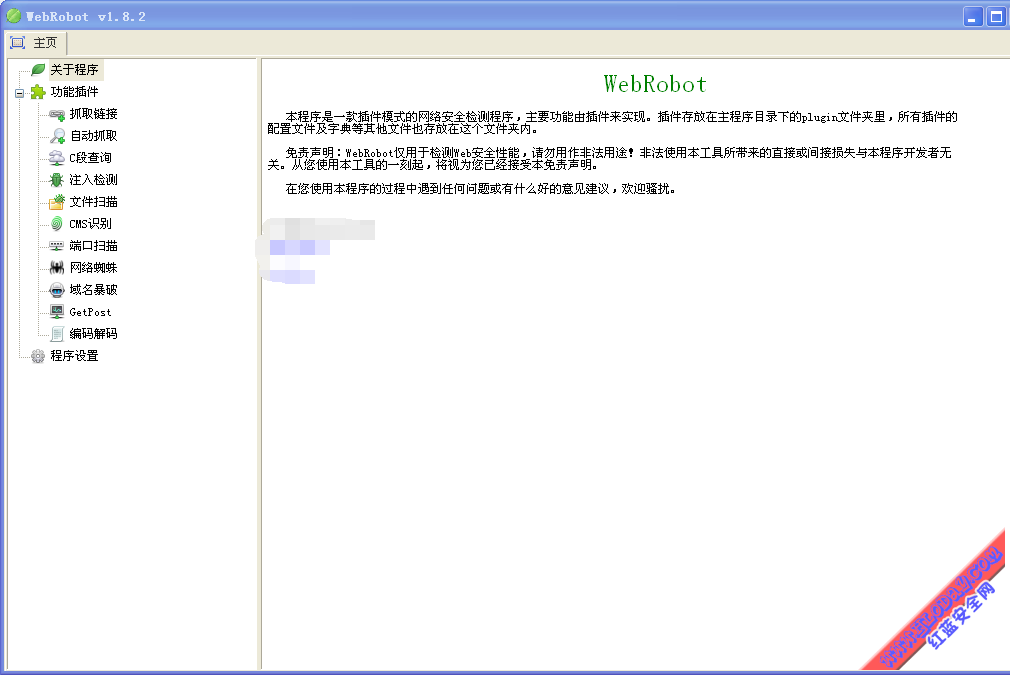Click the 主页 tab icon

coord(17,43)
